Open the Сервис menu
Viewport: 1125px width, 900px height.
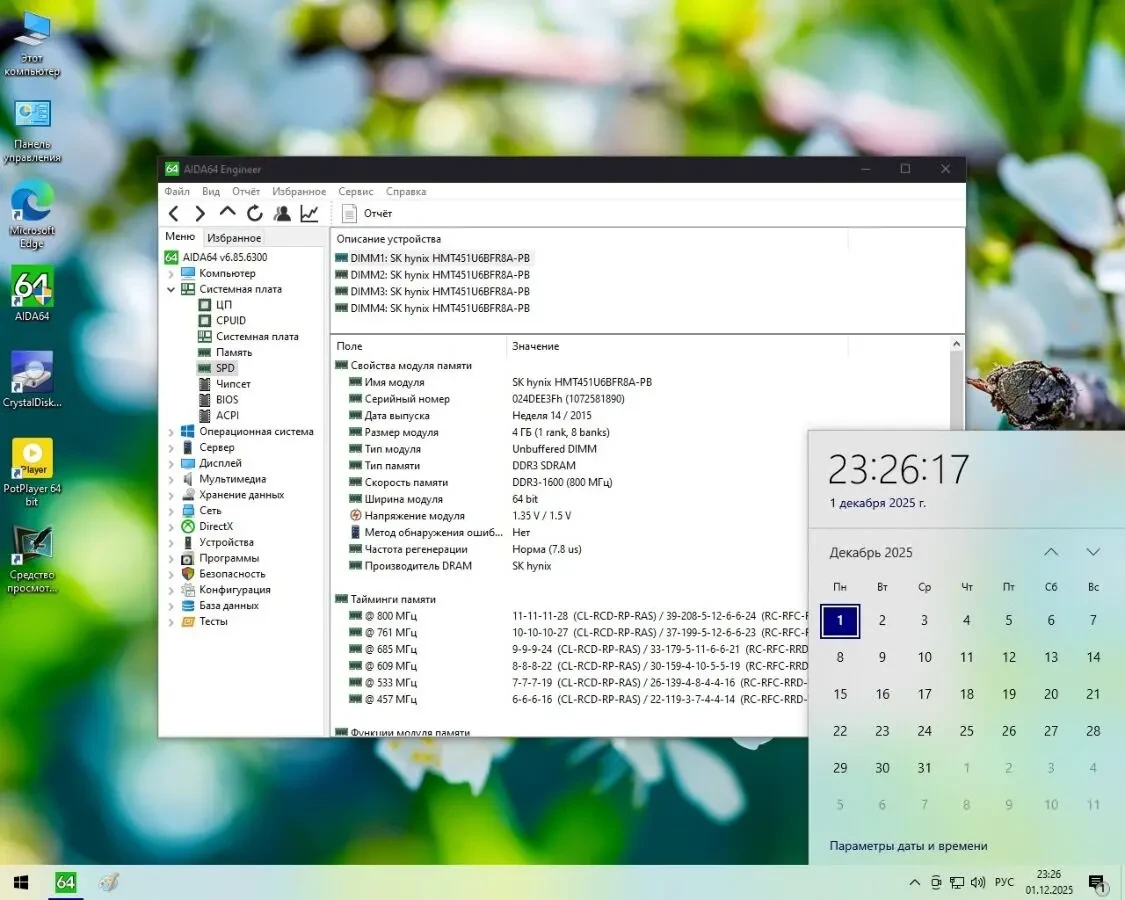tap(355, 191)
